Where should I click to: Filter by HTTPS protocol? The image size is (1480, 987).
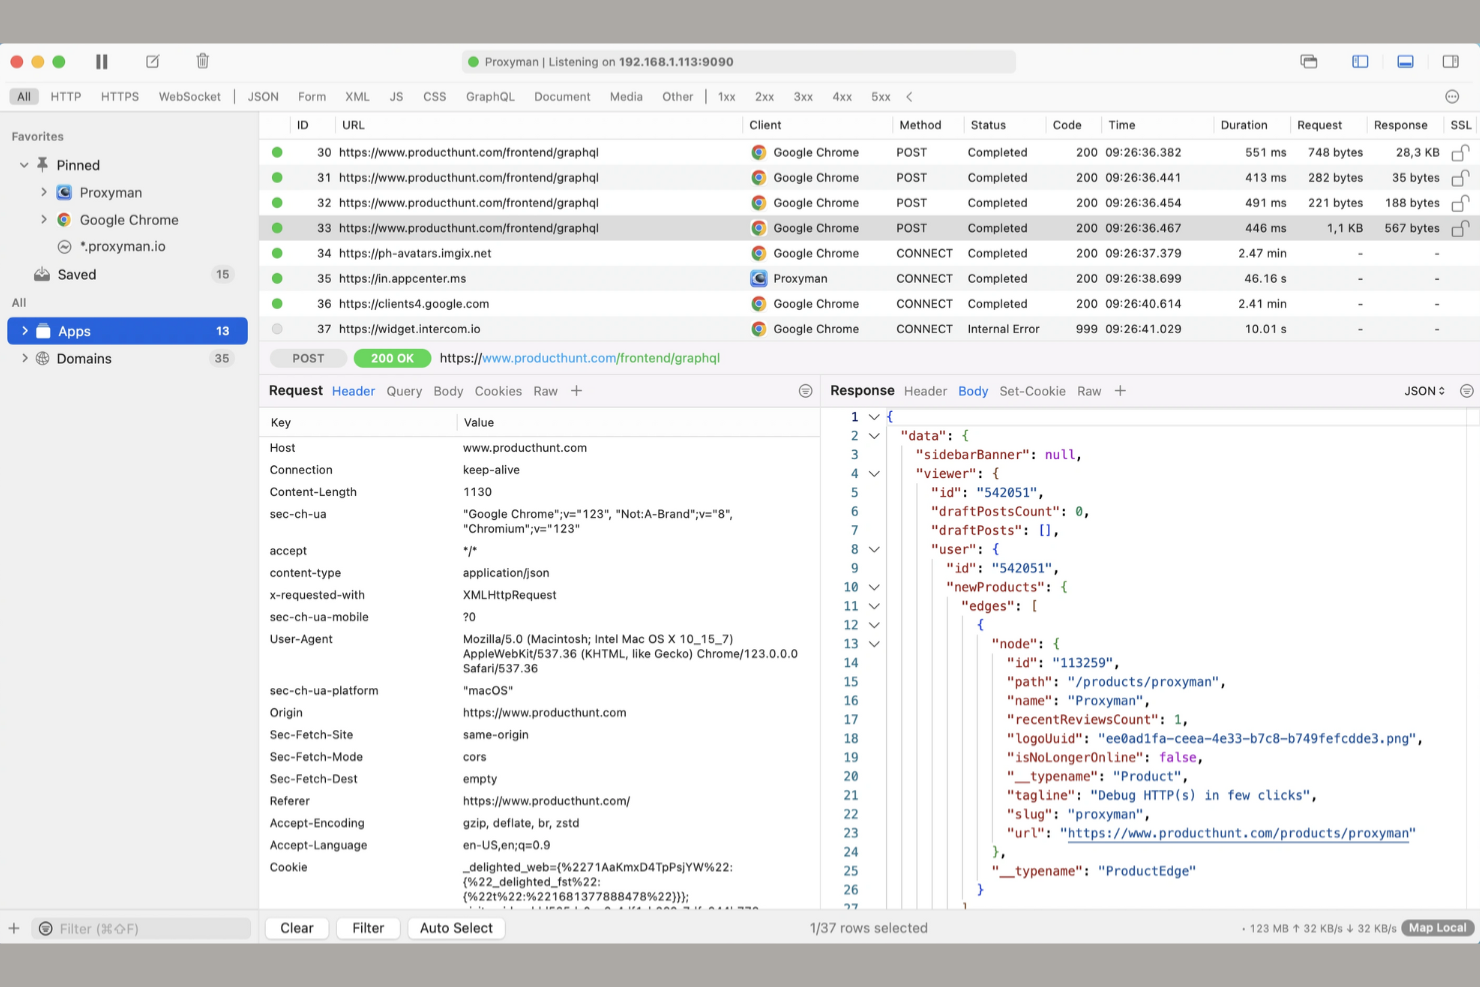(x=120, y=97)
